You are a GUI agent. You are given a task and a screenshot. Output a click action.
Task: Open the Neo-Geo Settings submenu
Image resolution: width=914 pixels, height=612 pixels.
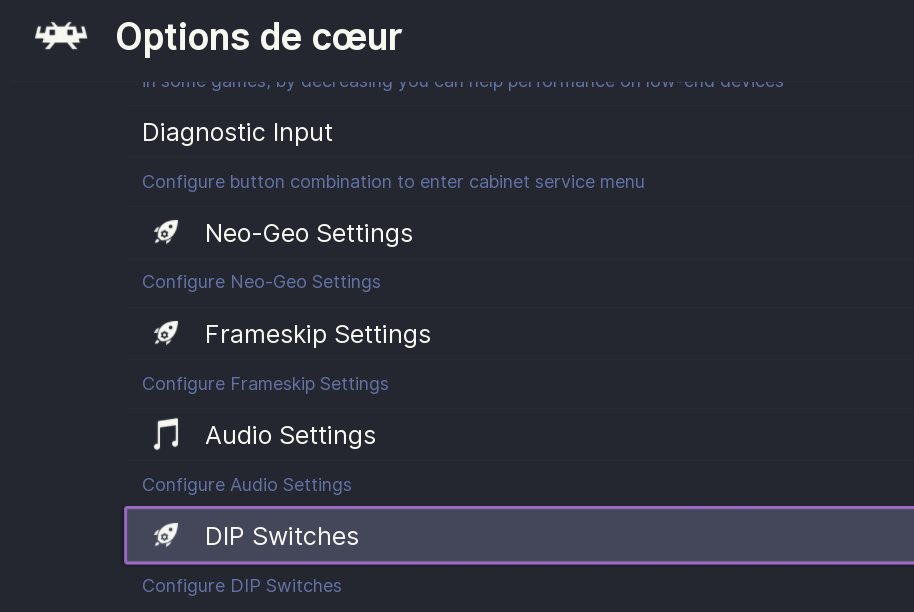point(308,233)
